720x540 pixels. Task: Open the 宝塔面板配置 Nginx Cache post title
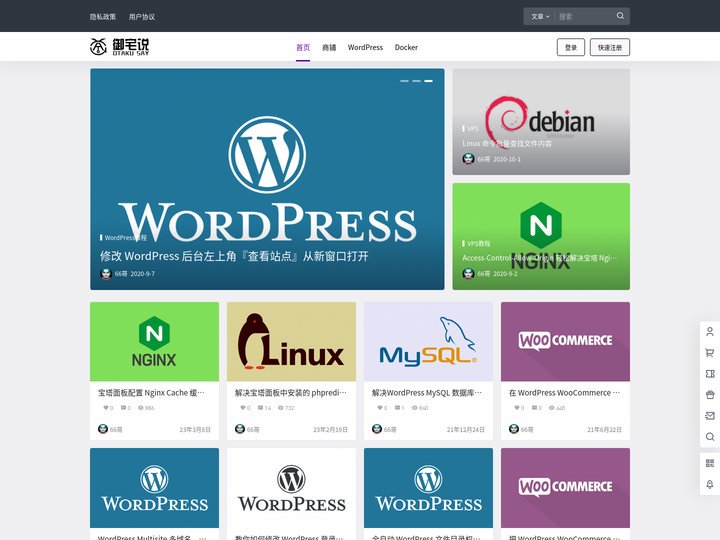click(x=151, y=393)
